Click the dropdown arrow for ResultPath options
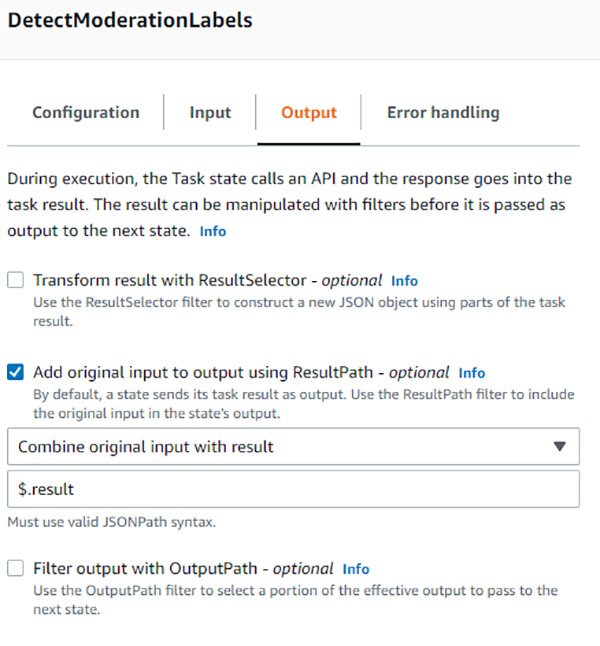The width and height of the screenshot is (600, 646). 560,447
